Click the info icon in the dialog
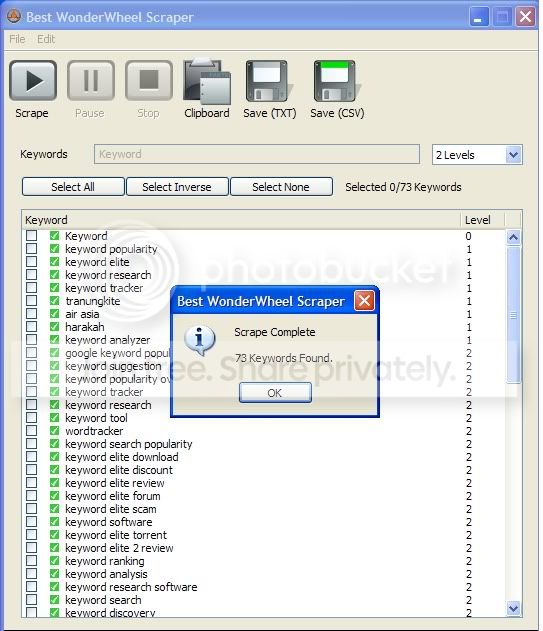 (200, 340)
